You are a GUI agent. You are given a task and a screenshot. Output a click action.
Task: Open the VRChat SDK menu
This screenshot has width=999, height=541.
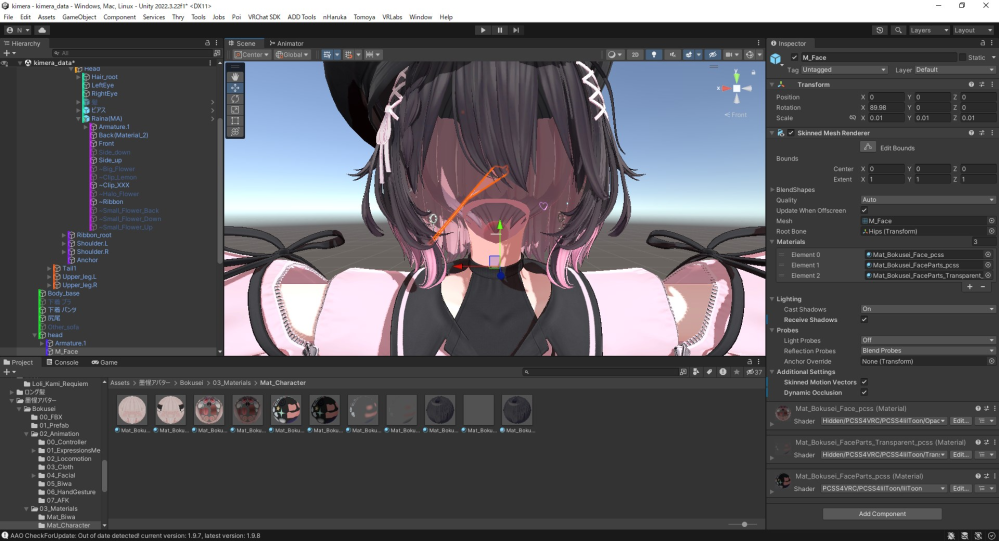(x=264, y=17)
